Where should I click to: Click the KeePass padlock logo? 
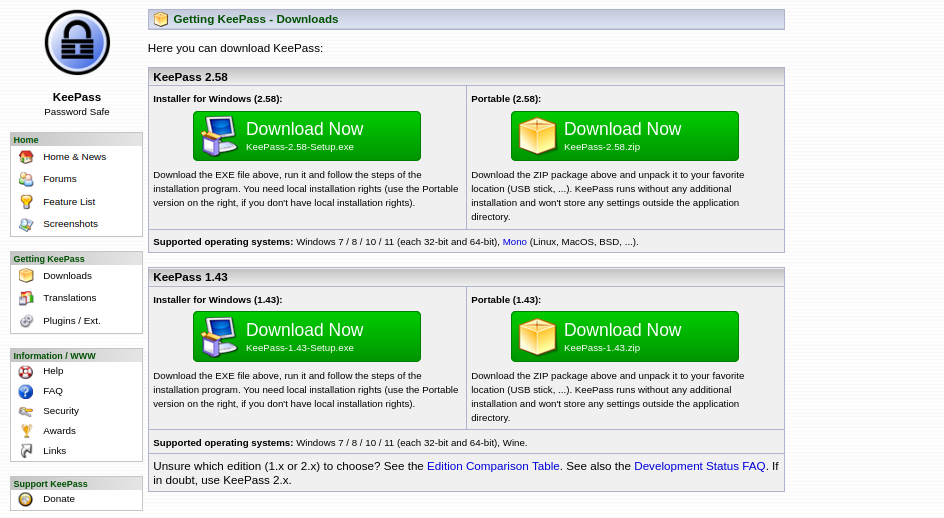click(77, 43)
